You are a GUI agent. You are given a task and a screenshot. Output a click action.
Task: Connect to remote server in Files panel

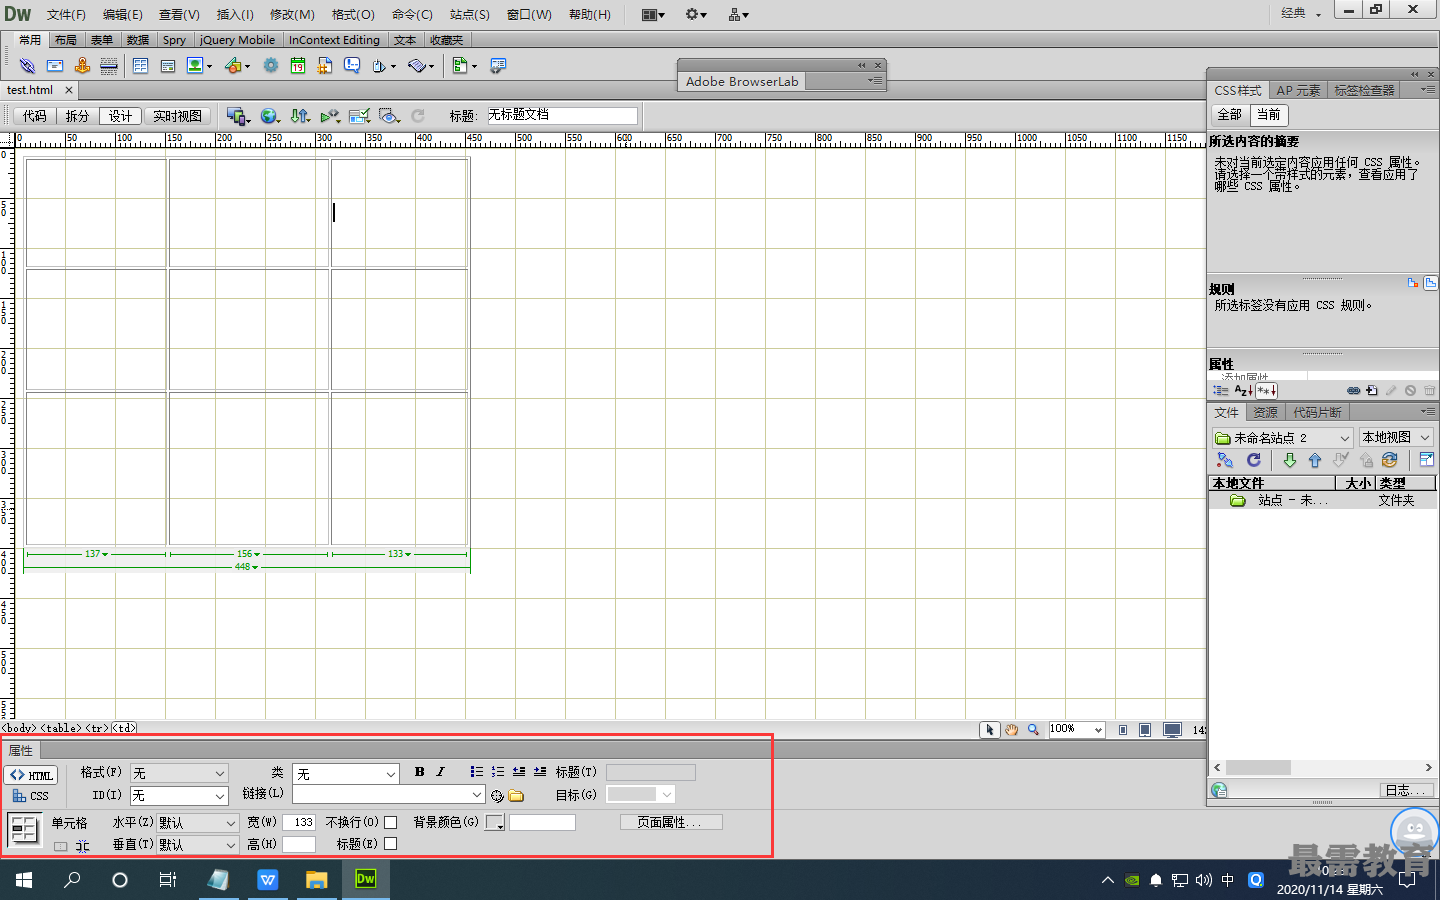coord(1225,461)
